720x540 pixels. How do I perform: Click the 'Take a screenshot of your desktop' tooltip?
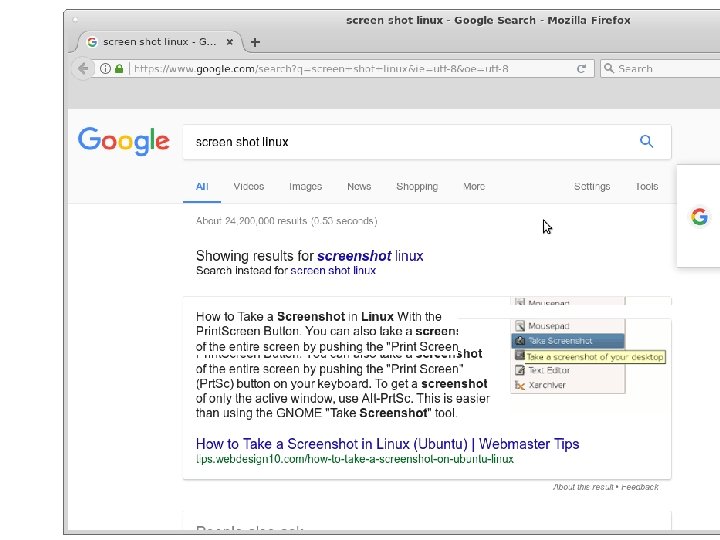[x=595, y=357]
